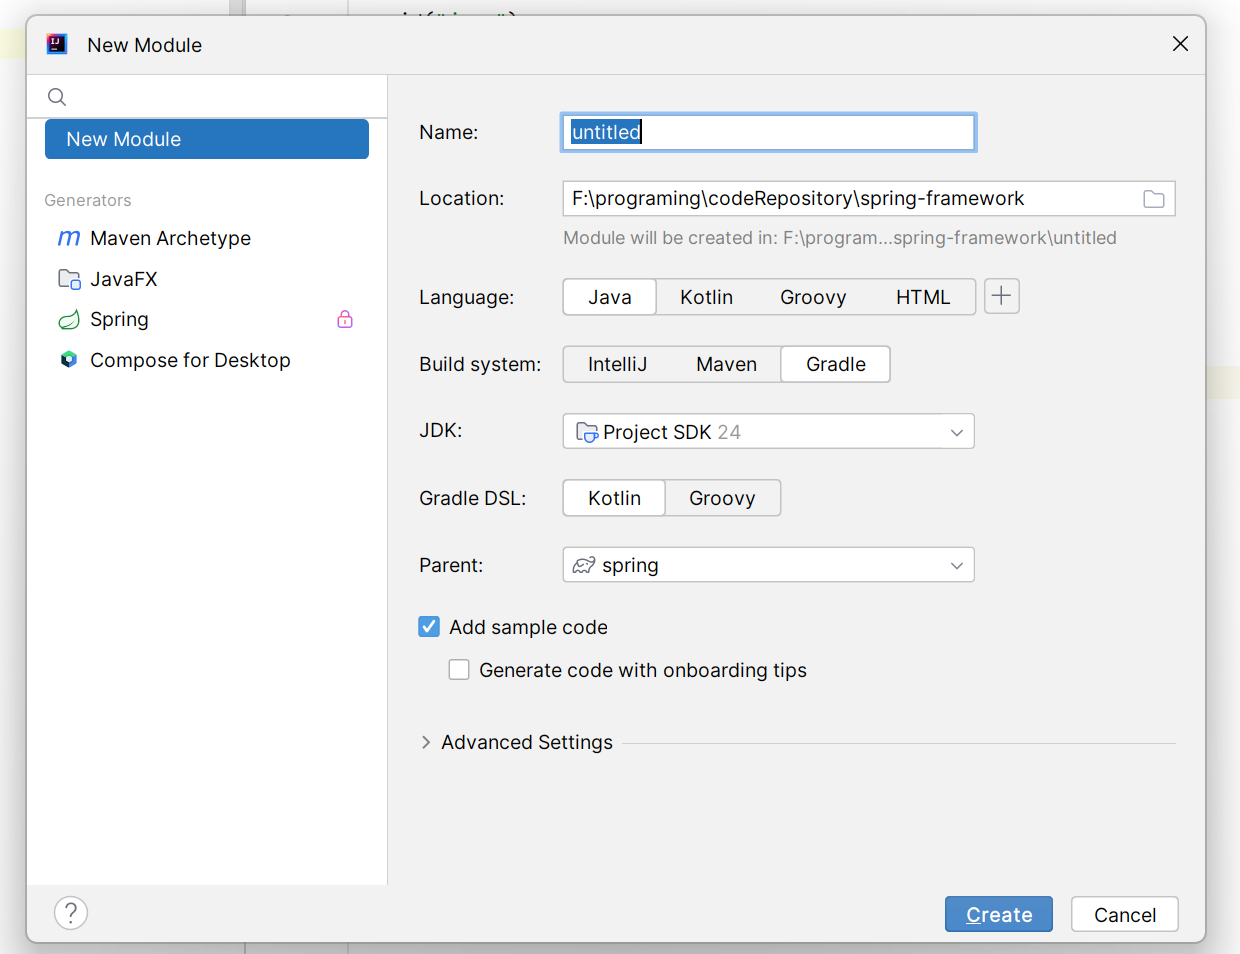Select Spring generator
This screenshot has height=954, width=1240.
click(207, 320)
